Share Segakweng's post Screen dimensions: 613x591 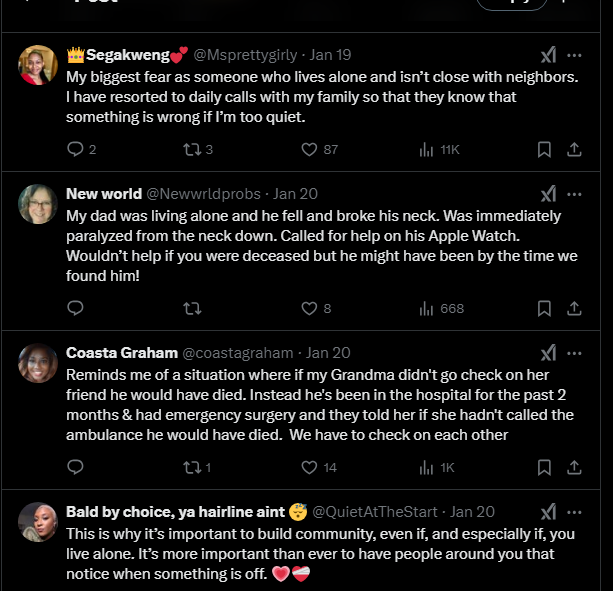574,149
